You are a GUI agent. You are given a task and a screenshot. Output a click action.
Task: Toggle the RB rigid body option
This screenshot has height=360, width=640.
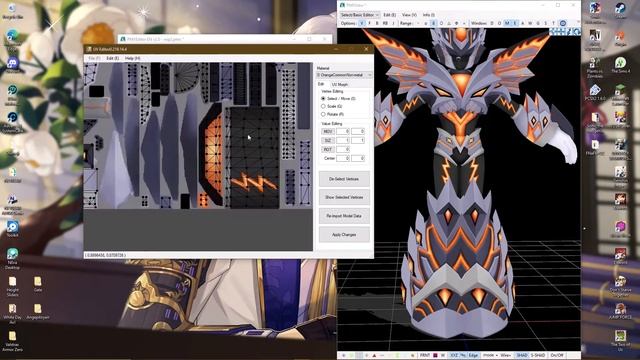click(385, 23)
